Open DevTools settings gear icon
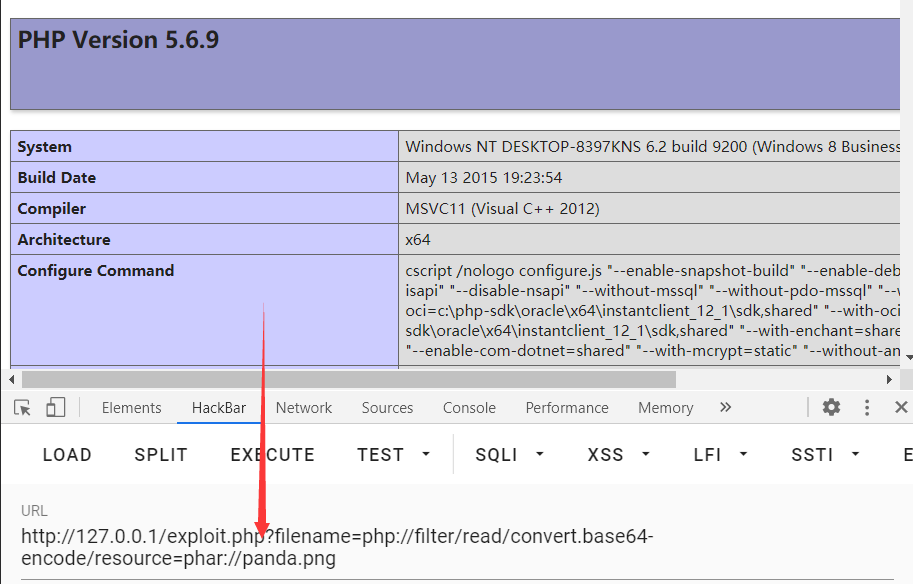The image size is (913, 584). point(831,407)
